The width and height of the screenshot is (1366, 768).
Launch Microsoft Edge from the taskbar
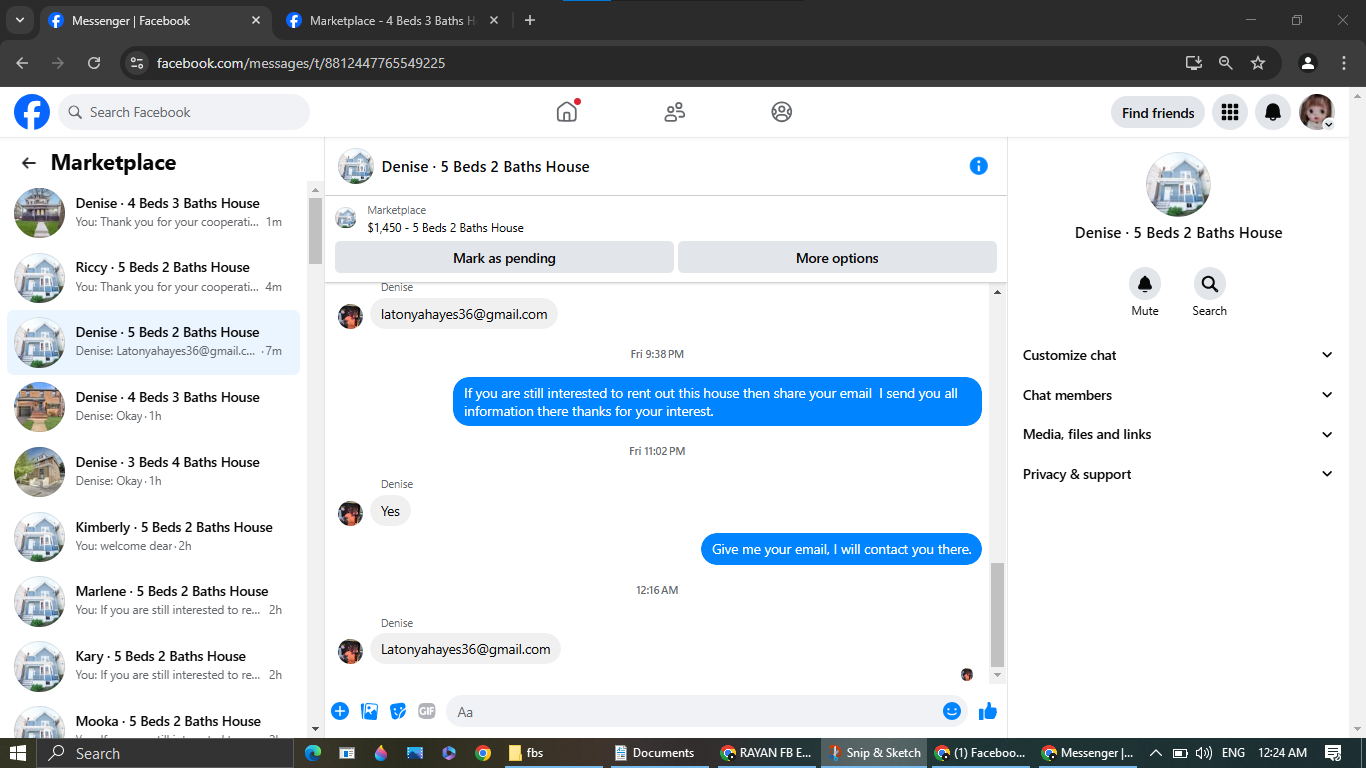point(313,753)
